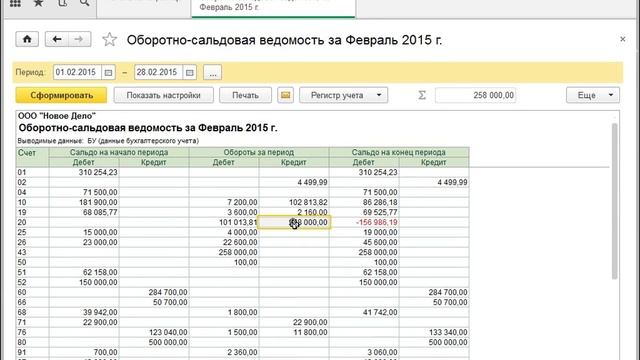
Task: Open the history icon in top bar
Action: click(x=62, y=3)
